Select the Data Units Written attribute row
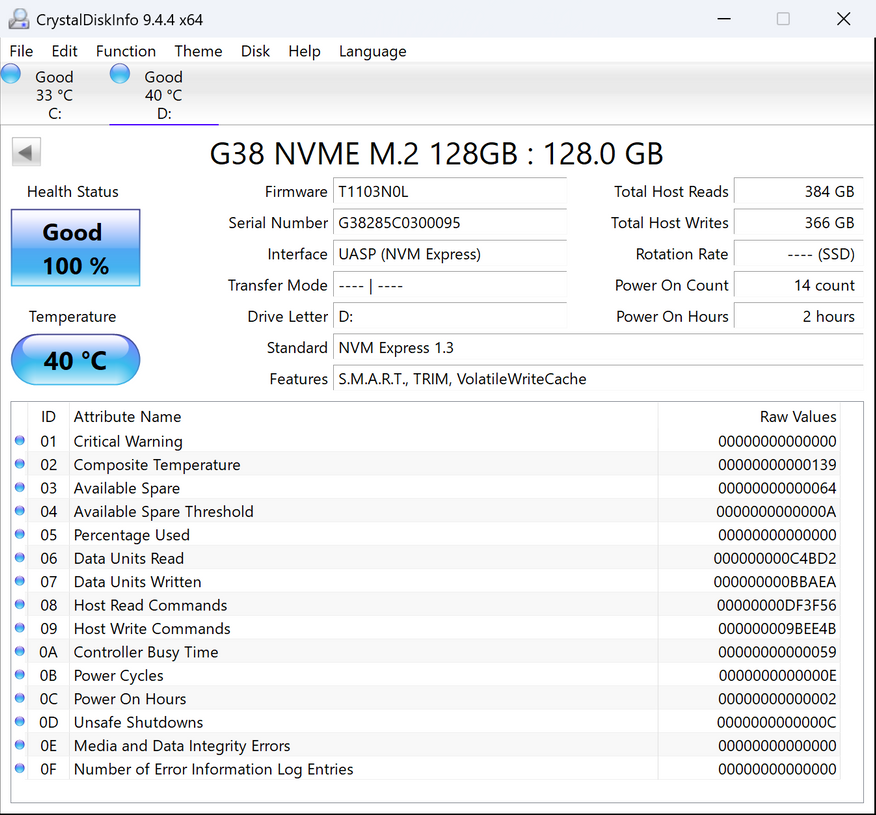 tap(400, 582)
